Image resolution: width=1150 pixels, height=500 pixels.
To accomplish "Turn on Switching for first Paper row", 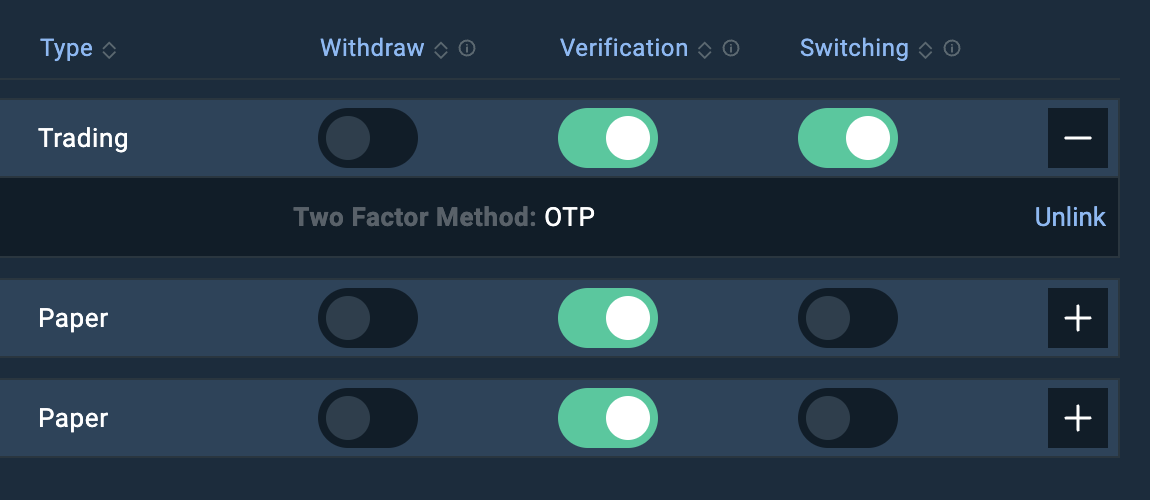I will click(848, 318).
